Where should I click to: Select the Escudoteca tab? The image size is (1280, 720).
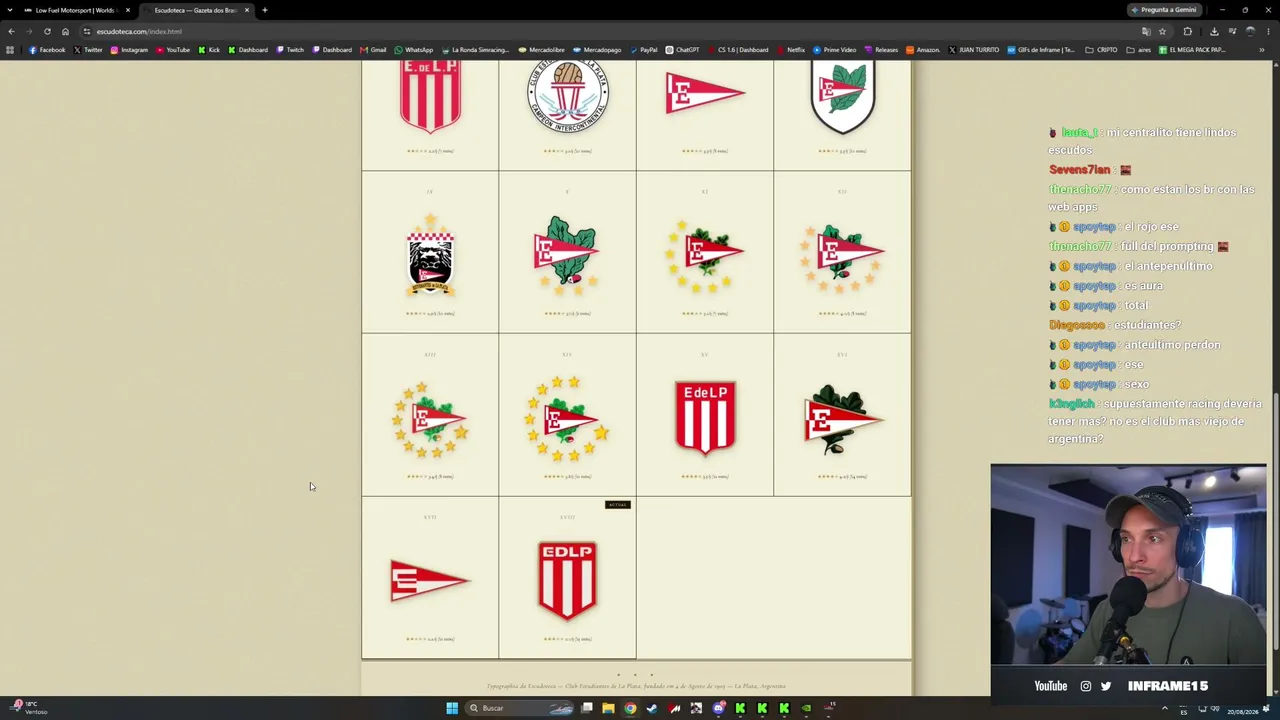(196, 10)
